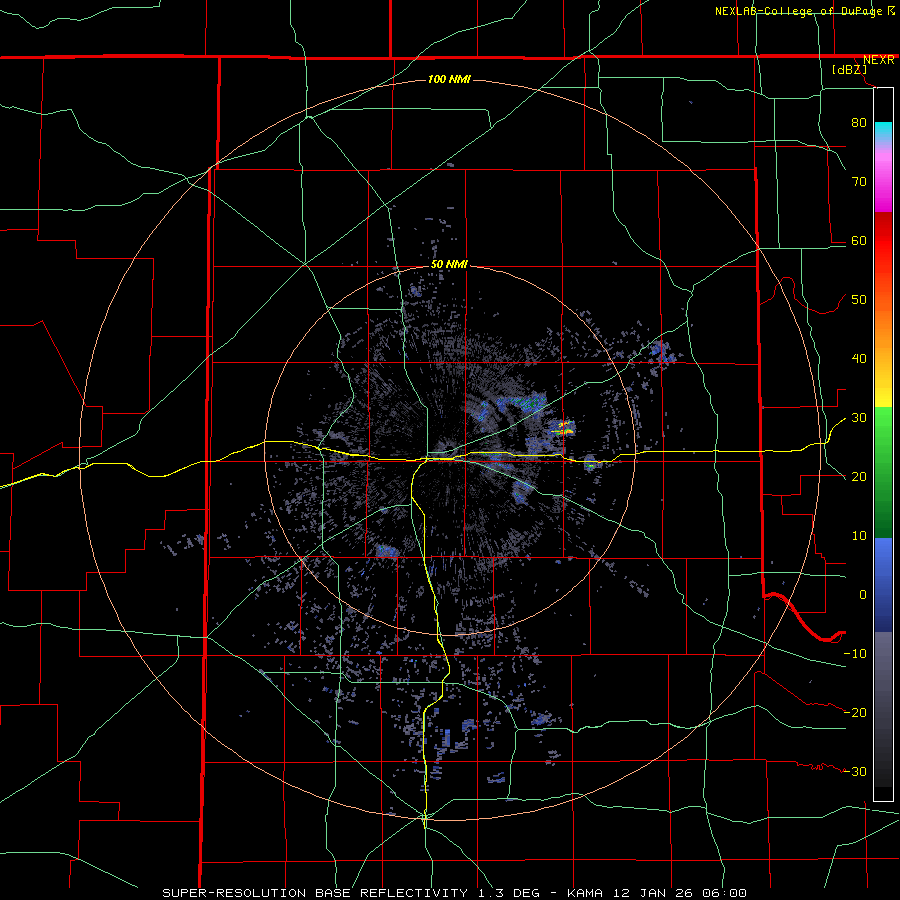This screenshot has width=900, height=900.
Task: Click the bright green segment of color bar
Action: 883,428
